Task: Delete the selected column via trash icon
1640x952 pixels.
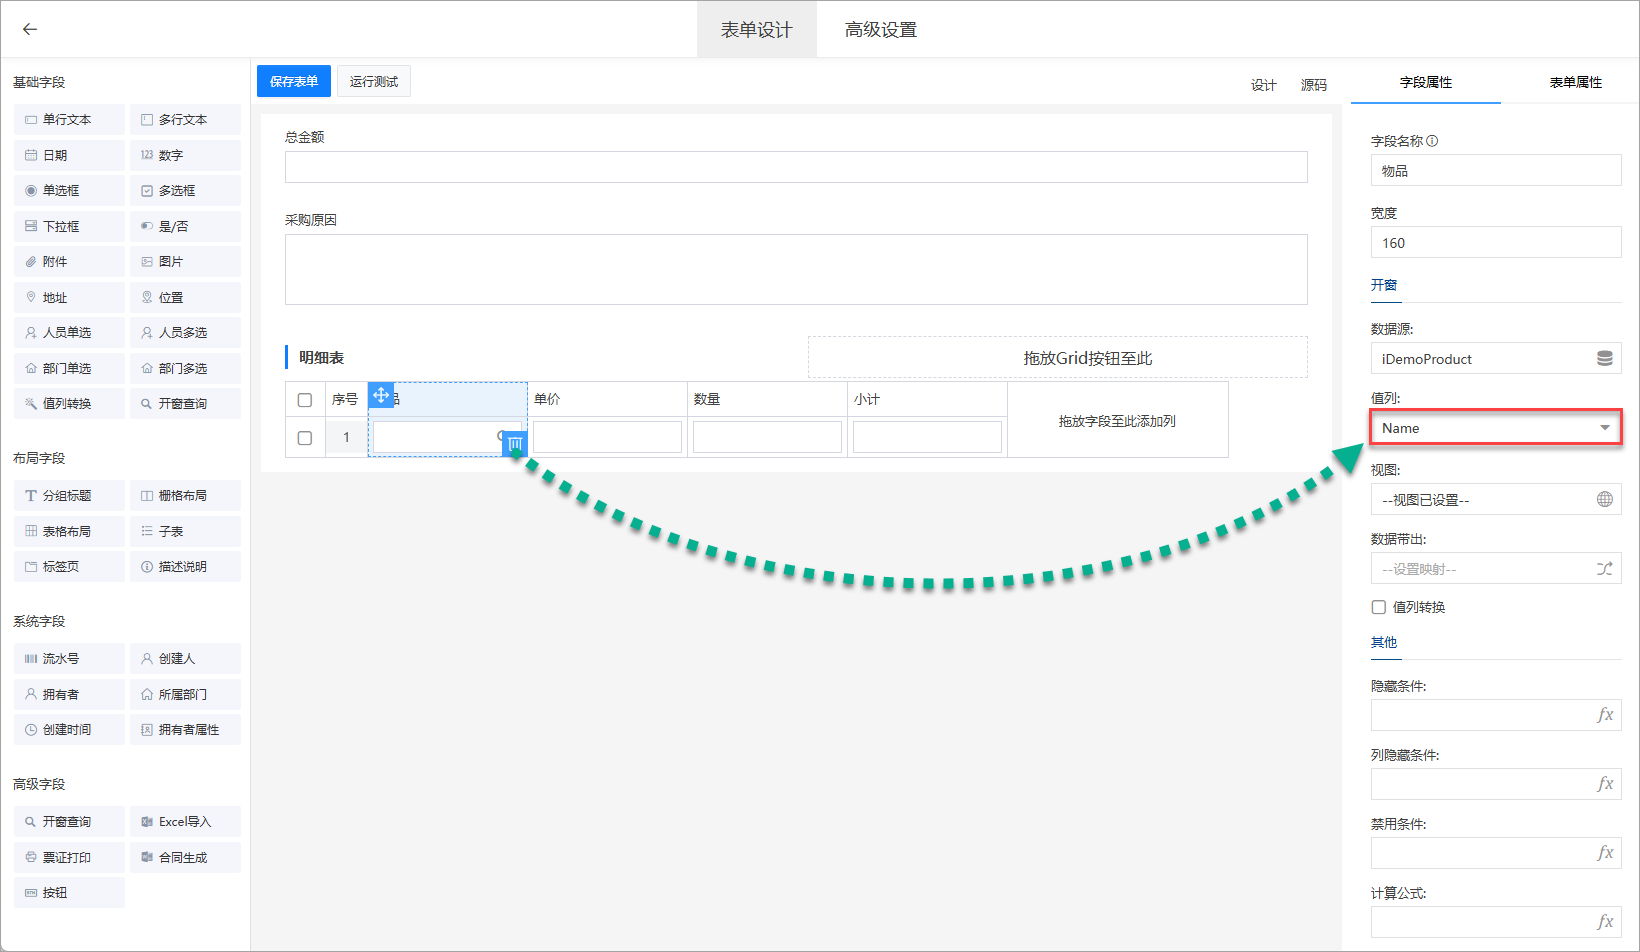Action: pyautogui.click(x=515, y=443)
